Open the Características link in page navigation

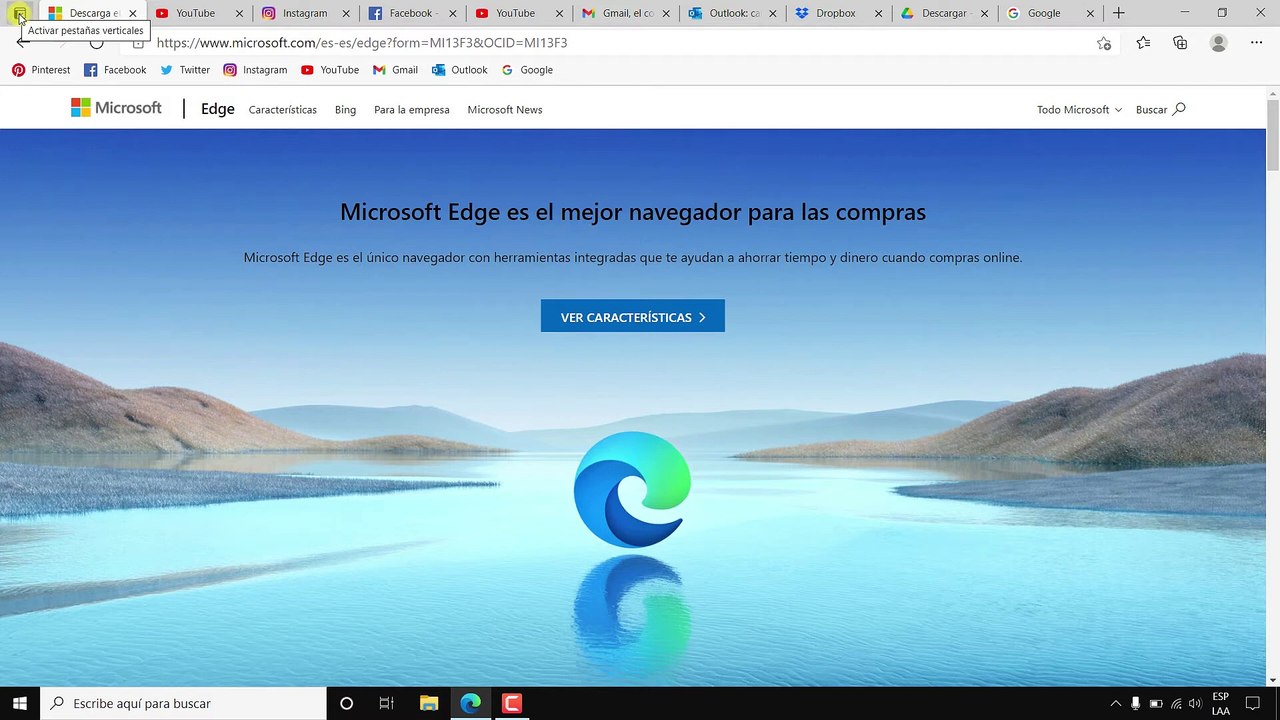coord(283,109)
